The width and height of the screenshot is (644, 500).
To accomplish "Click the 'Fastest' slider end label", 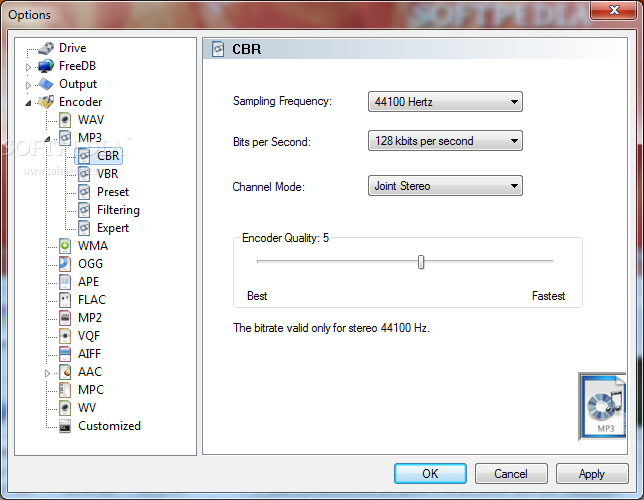I will [548, 296].
